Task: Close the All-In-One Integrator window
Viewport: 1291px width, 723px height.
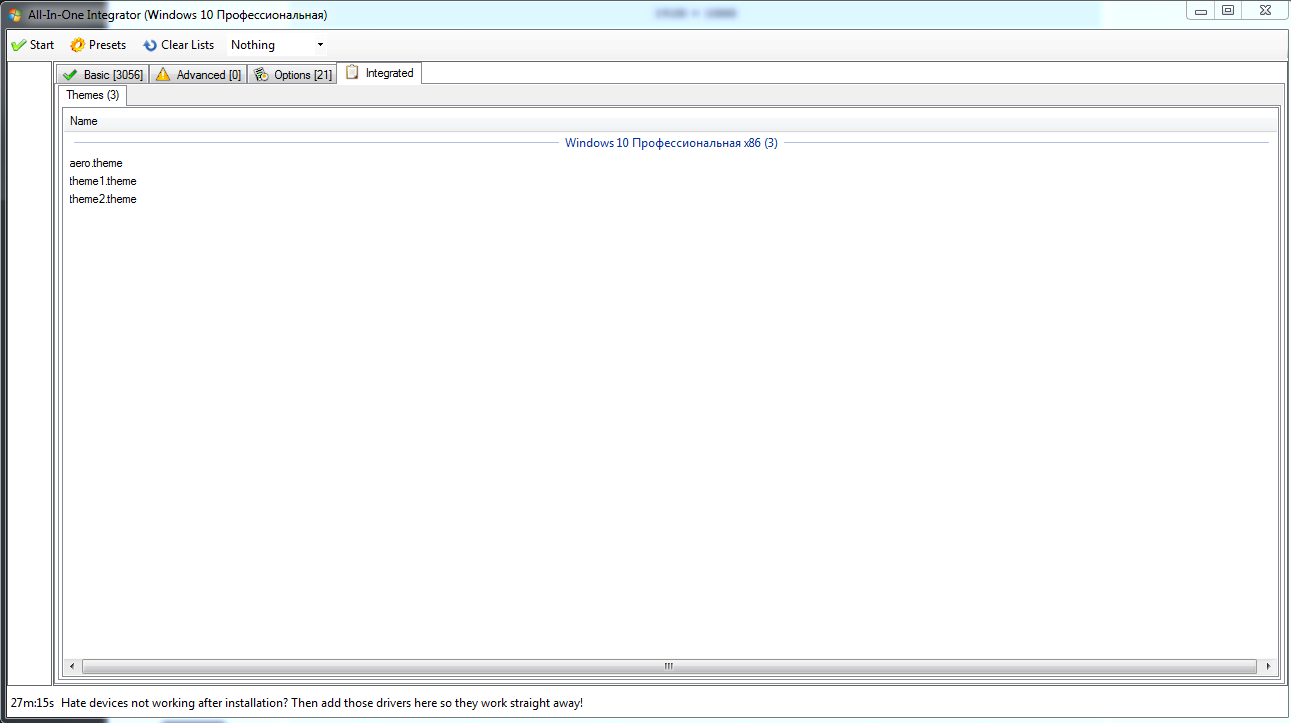Action: coord(1263,10)
